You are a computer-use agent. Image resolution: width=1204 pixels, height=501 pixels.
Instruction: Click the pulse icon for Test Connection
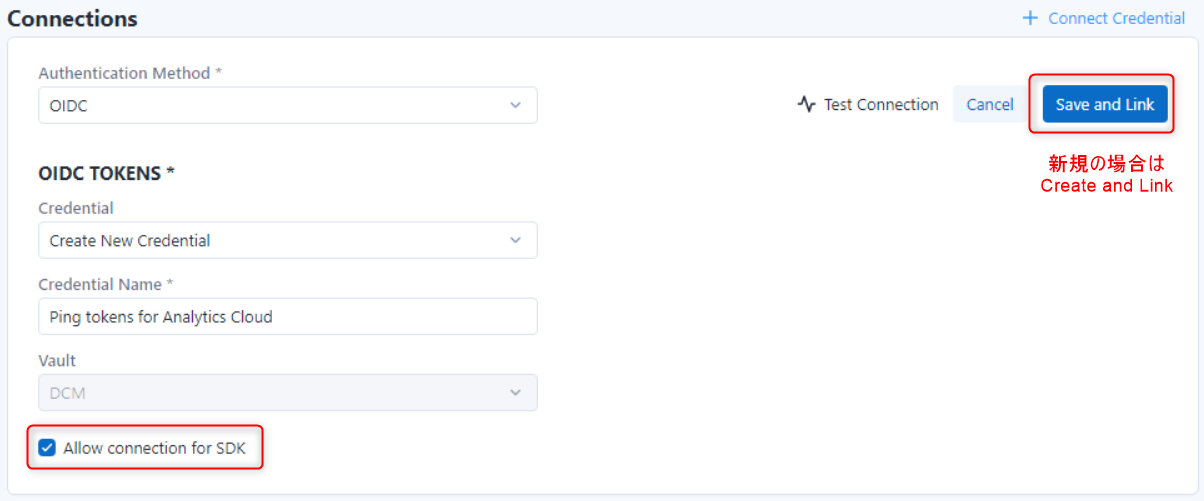click(x=807, y=105)
